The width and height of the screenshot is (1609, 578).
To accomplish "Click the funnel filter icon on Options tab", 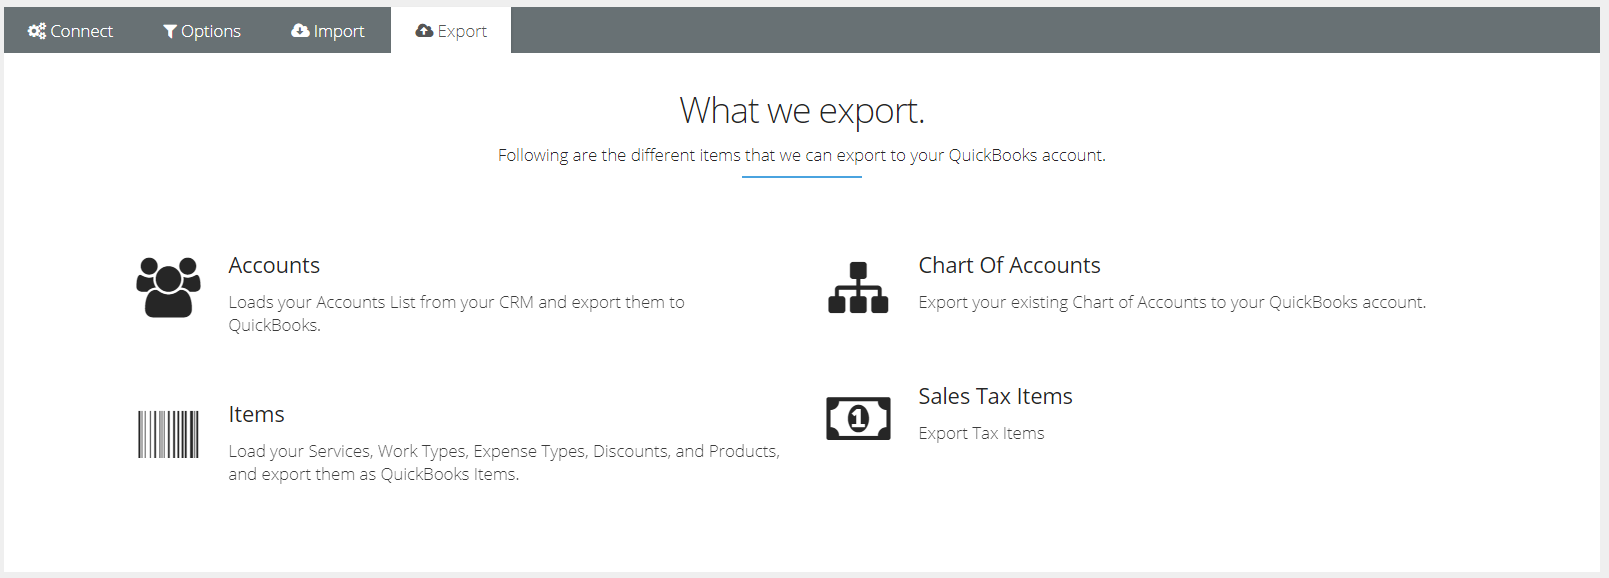I will (x=170, y=31).
